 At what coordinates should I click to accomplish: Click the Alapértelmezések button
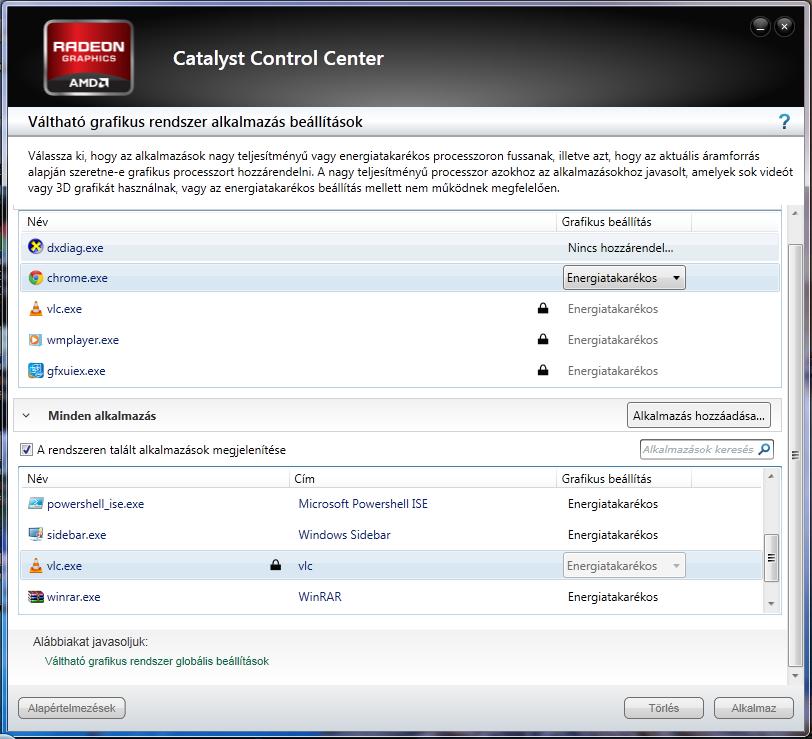pyautogui.click(x=71, y=708)
